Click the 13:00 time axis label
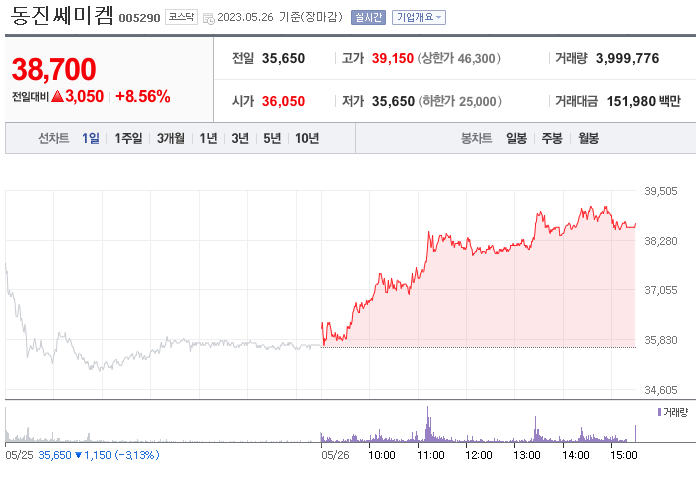696x481 pixels. [x=526, y=455]
